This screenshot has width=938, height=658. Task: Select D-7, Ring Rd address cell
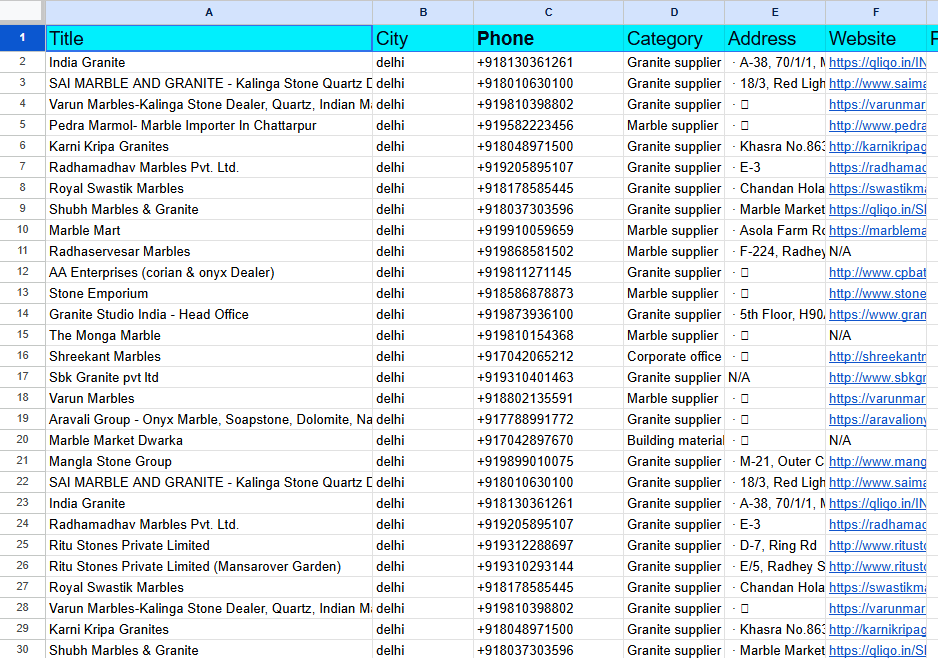(775, 545)
